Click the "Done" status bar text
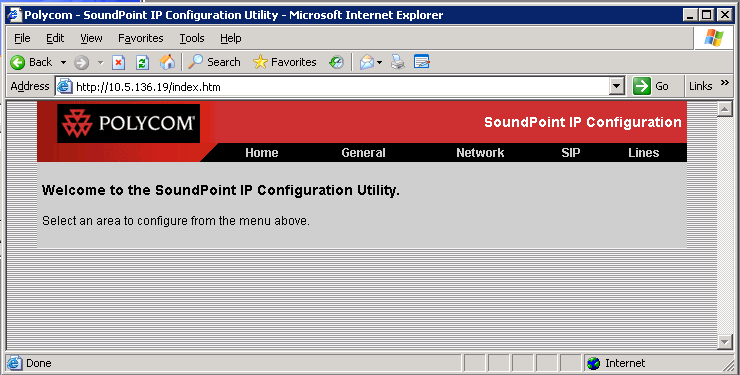740x375 pixels. (x=39, y=363)
